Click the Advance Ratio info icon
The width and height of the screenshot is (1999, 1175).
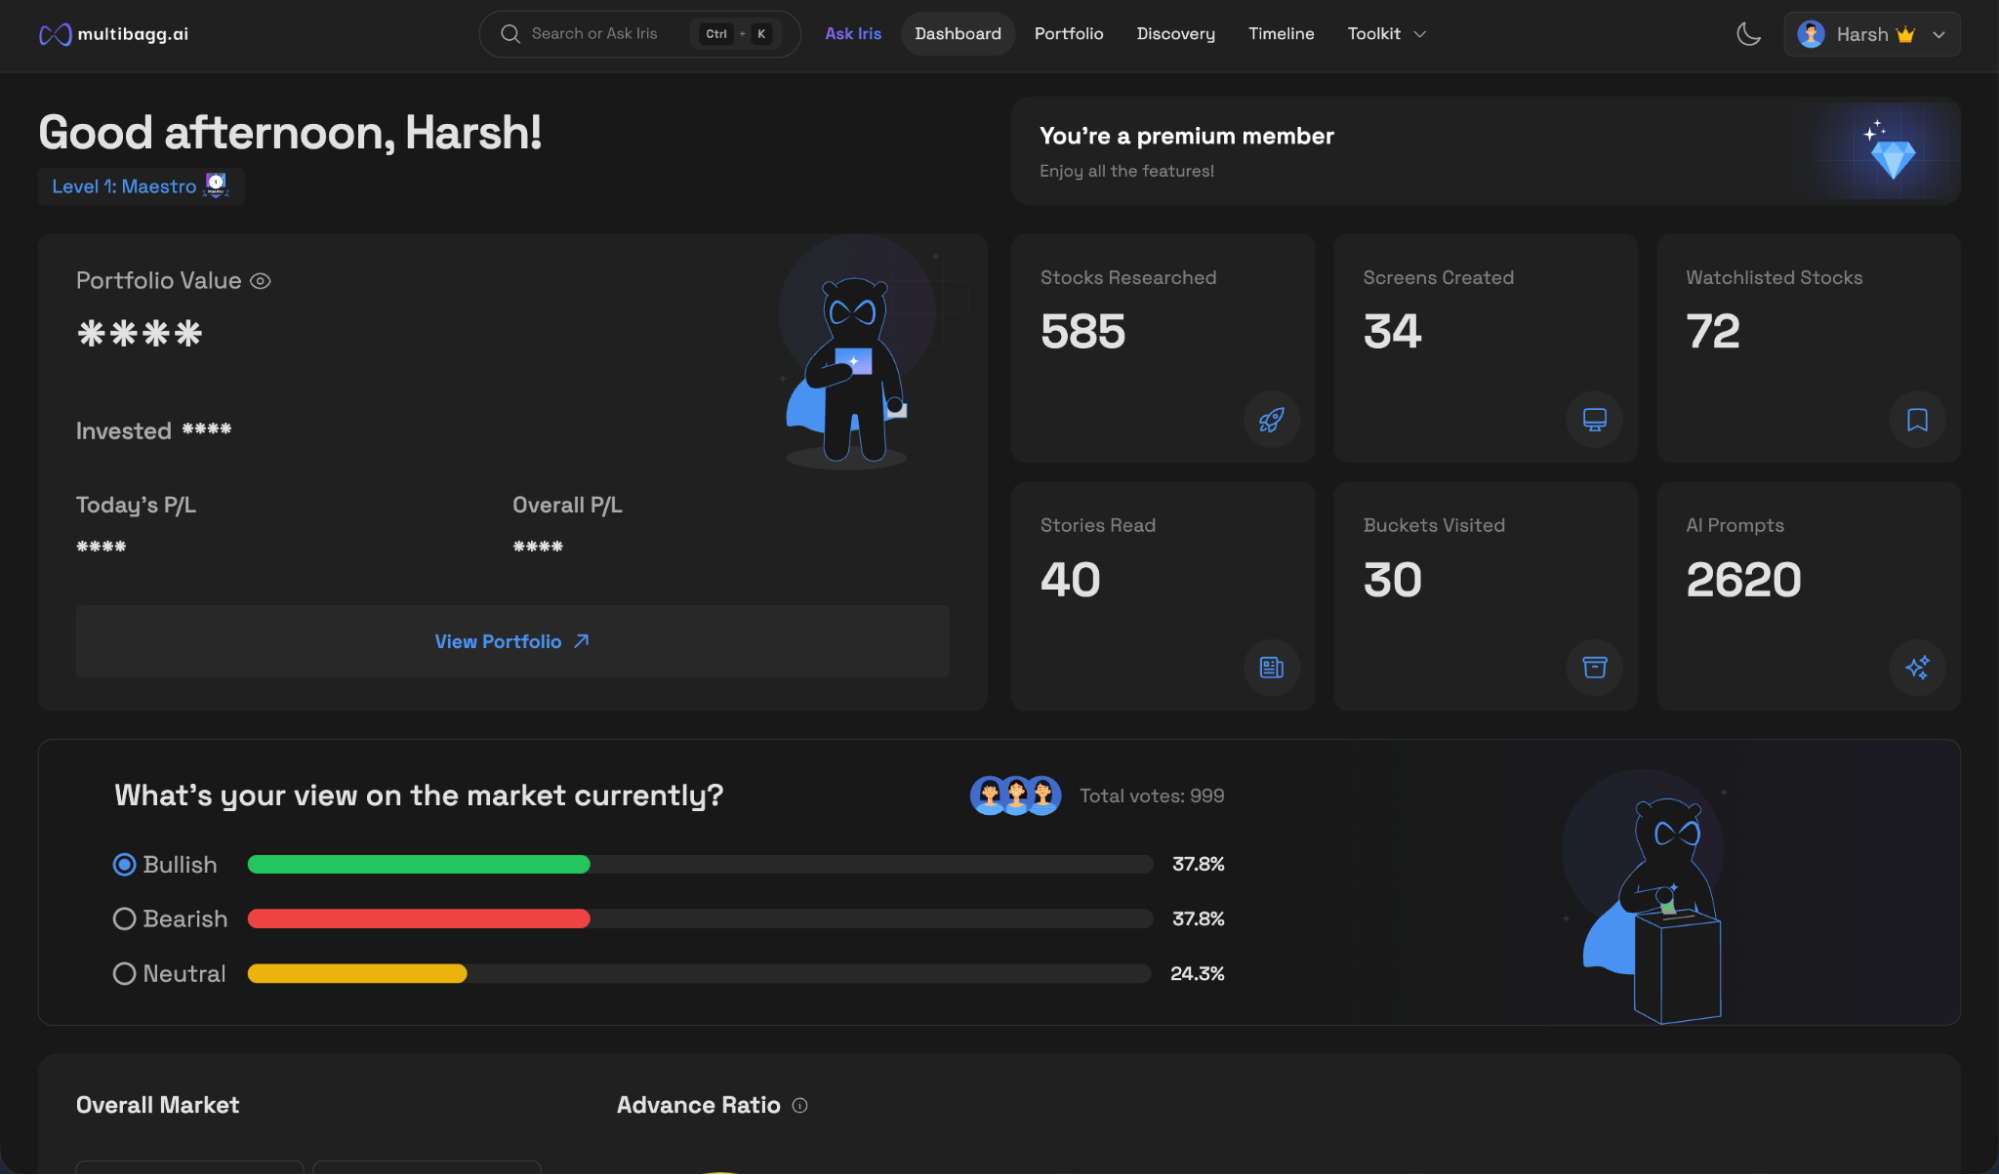(x=800, y=1105)
